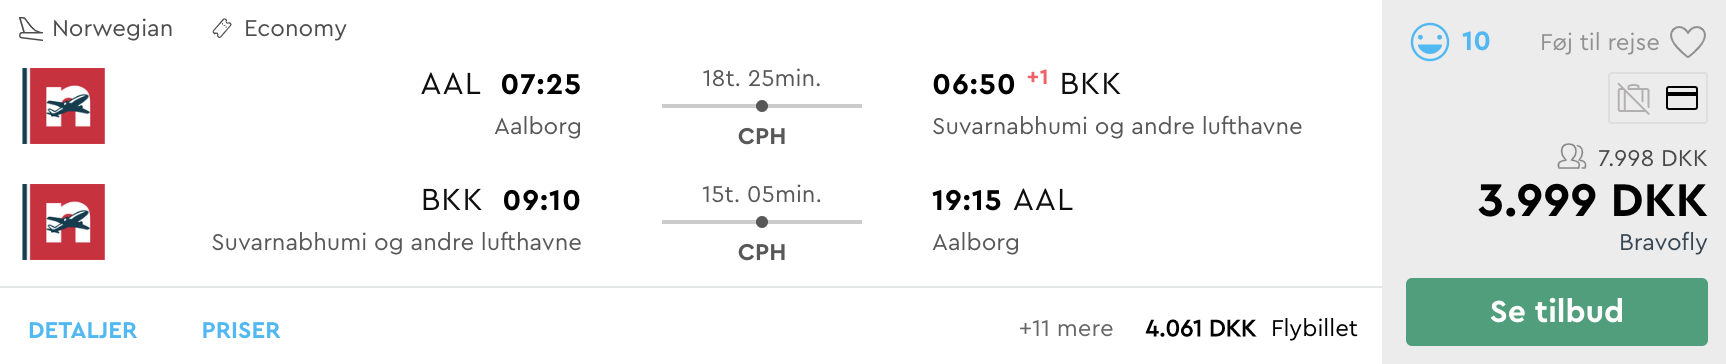The height and width of the screenshot is (364, 1726).
Task: Click the outbound CPH stopover marker
Action: click(762, 106)
